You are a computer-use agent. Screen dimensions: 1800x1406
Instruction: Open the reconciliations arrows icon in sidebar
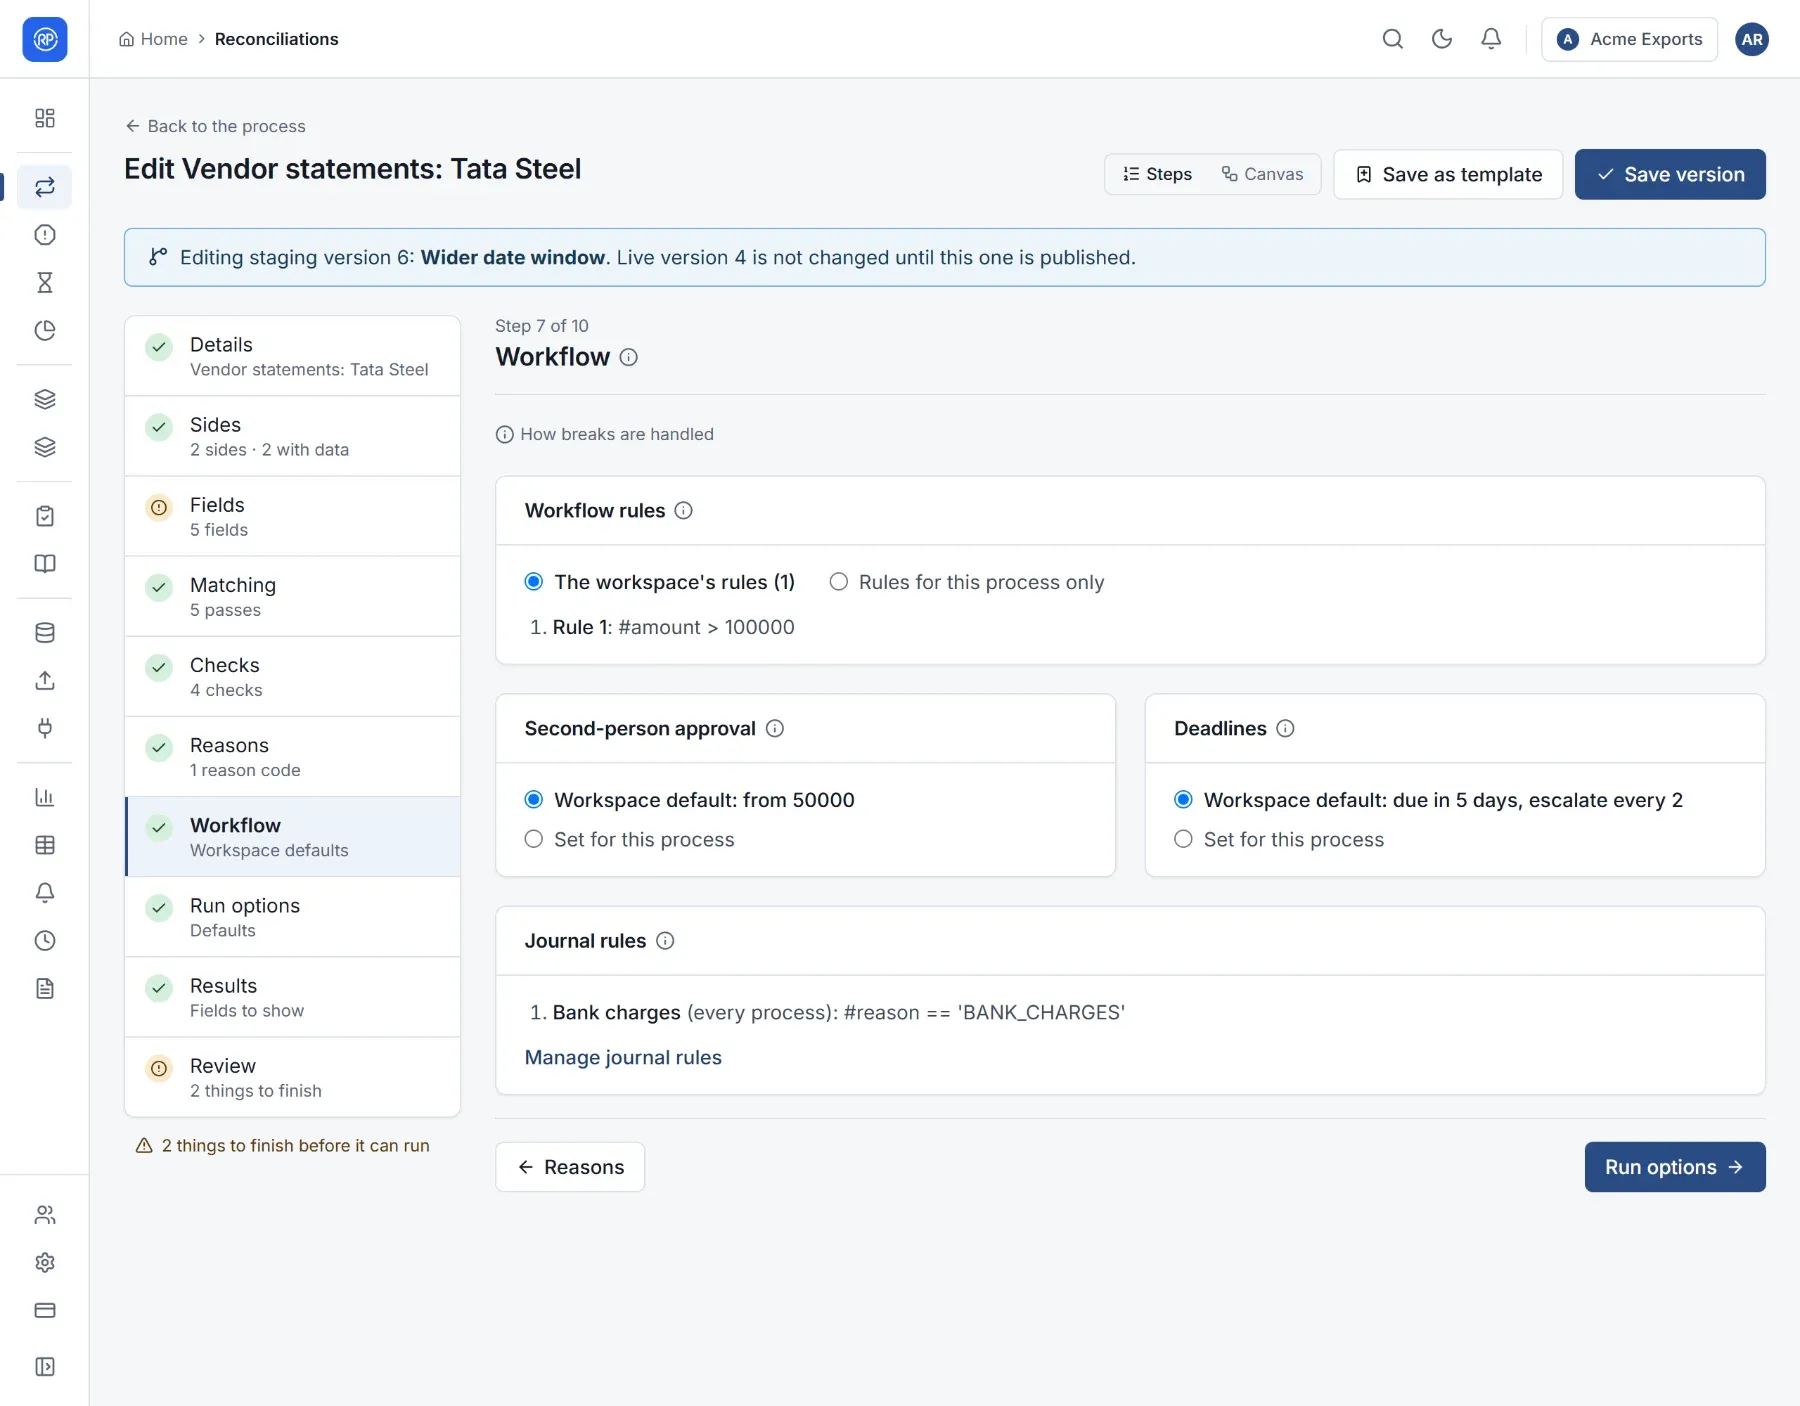point(45,187)
